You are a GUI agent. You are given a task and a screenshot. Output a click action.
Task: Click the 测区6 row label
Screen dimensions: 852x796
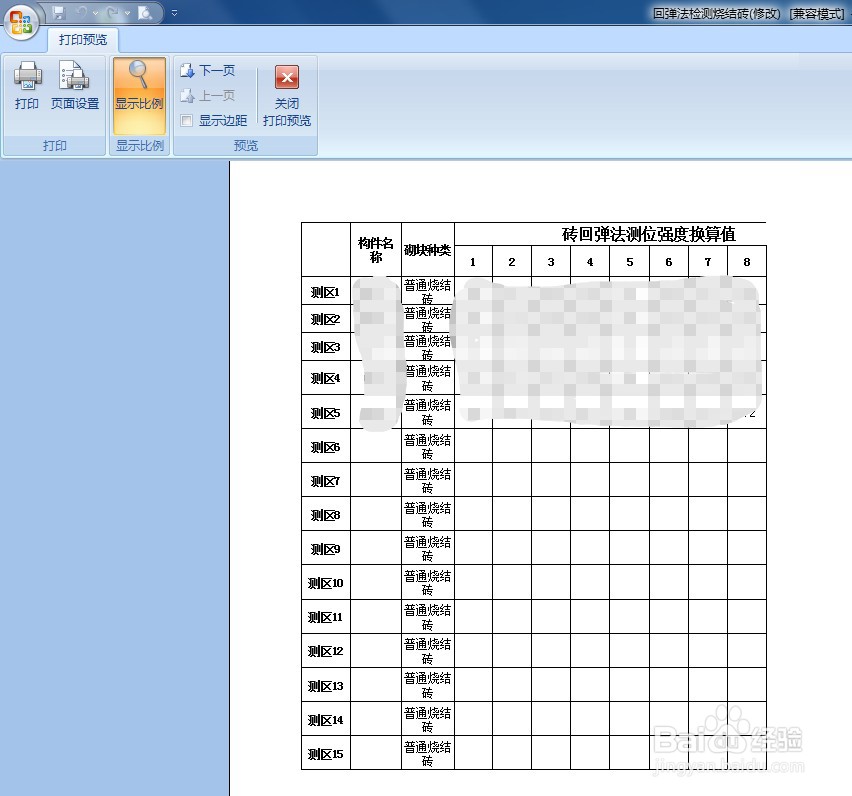coord(325,447)
